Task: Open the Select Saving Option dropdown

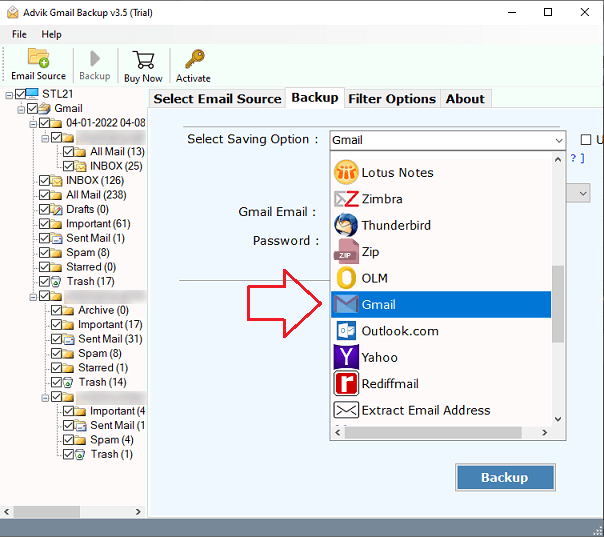Action: [x=448, y=140]
